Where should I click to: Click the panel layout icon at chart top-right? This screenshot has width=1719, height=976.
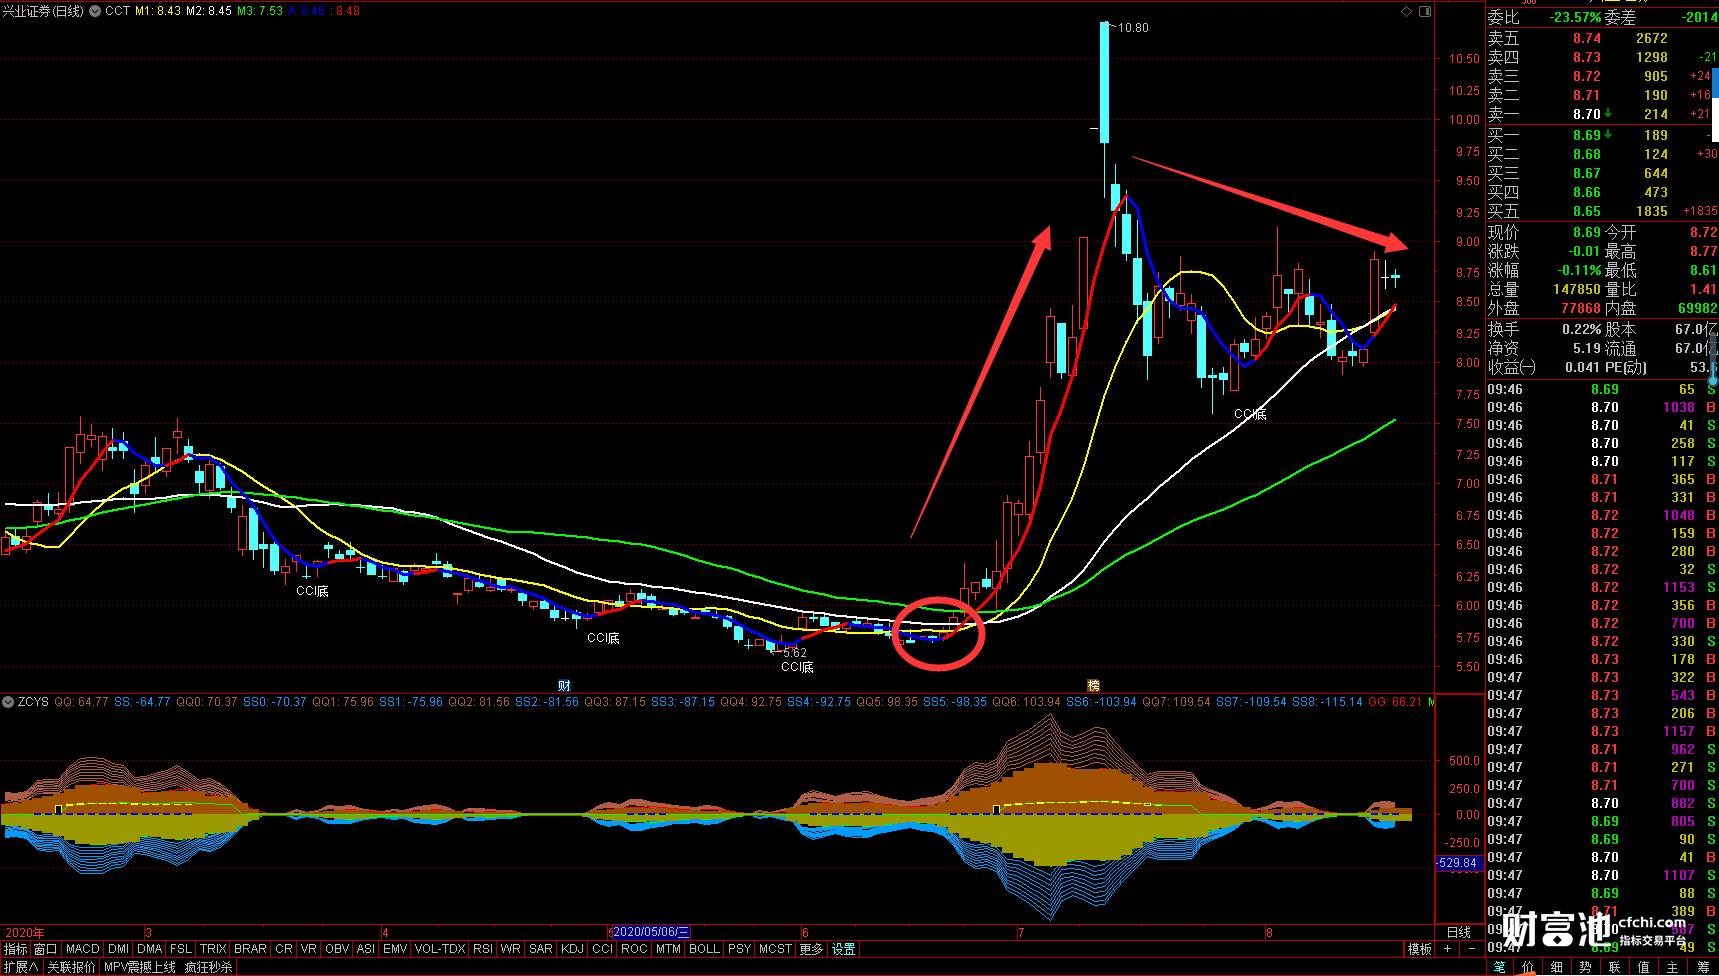1425,11
